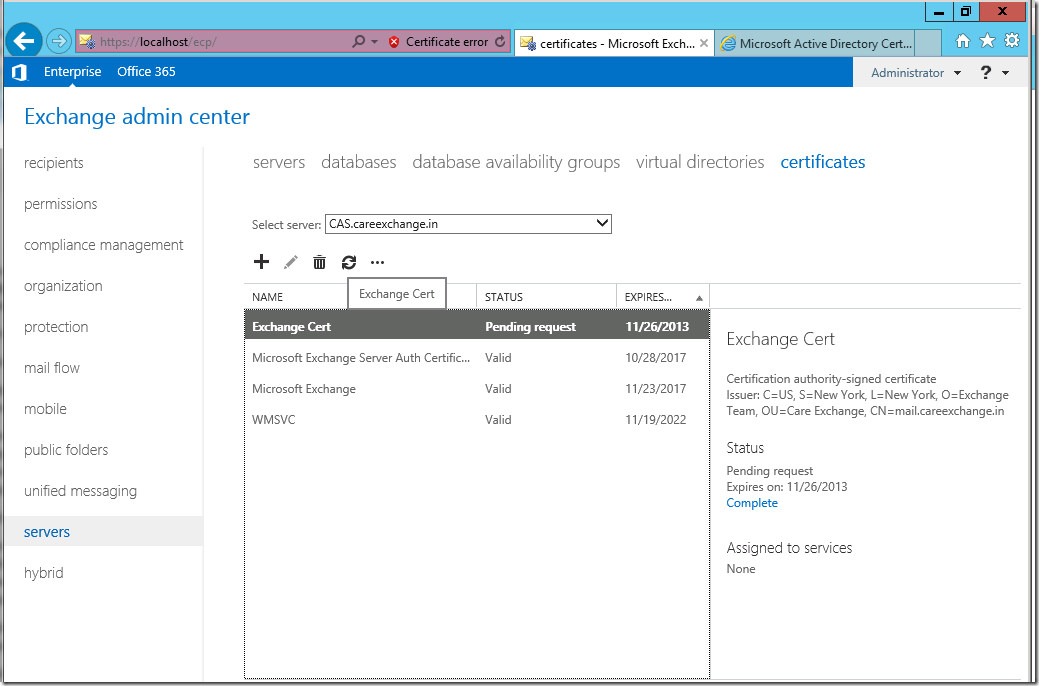
Task: Open recipients section in sidebar
Action: (x=54, y=163)
